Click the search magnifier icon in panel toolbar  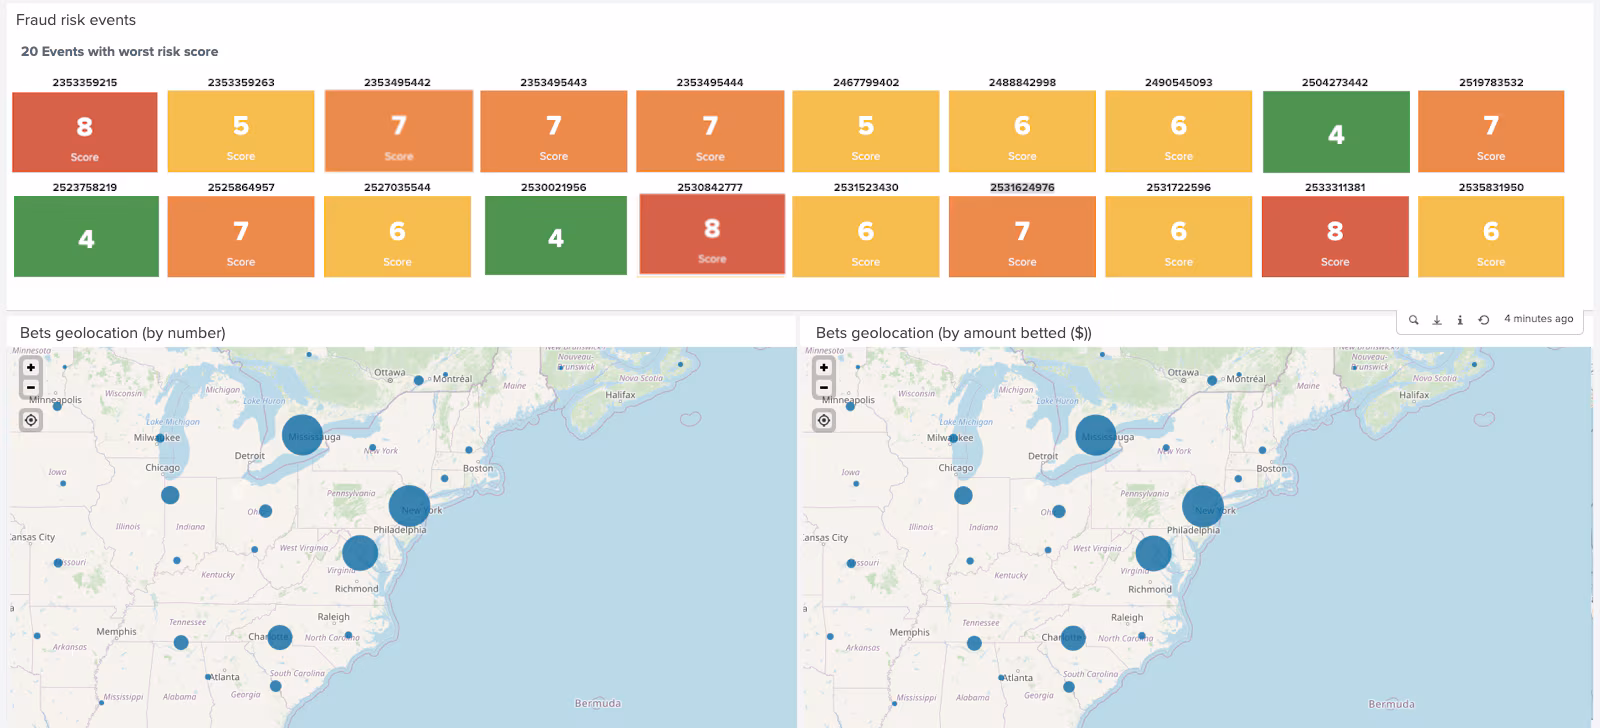1413,320
